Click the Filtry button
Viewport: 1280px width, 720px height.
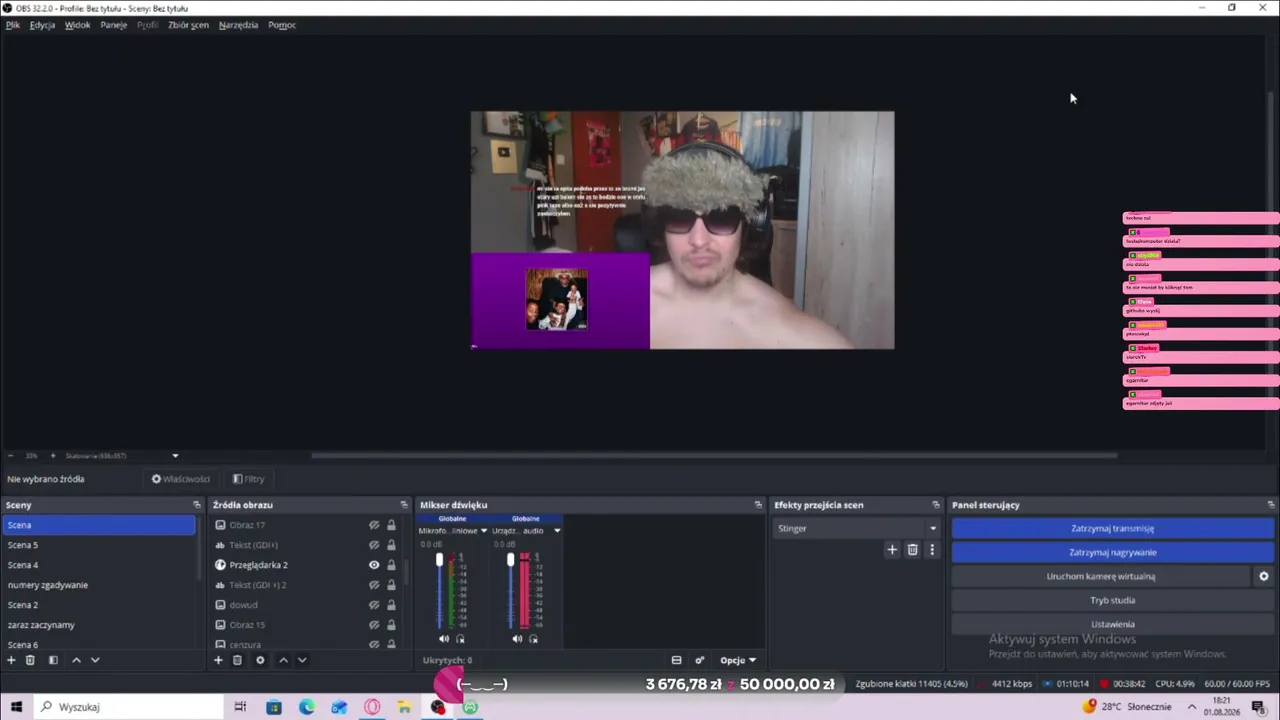(x=248, y=479)
